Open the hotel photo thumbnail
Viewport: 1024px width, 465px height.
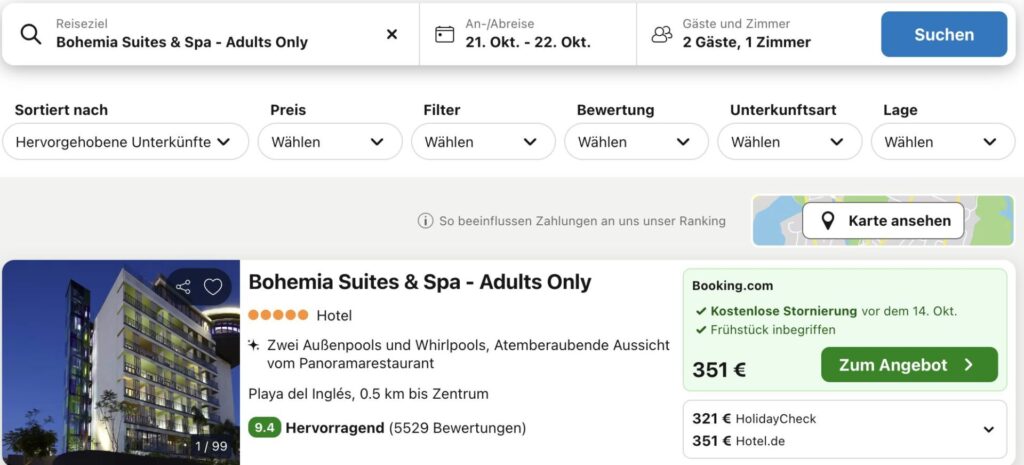click(121, 362)
